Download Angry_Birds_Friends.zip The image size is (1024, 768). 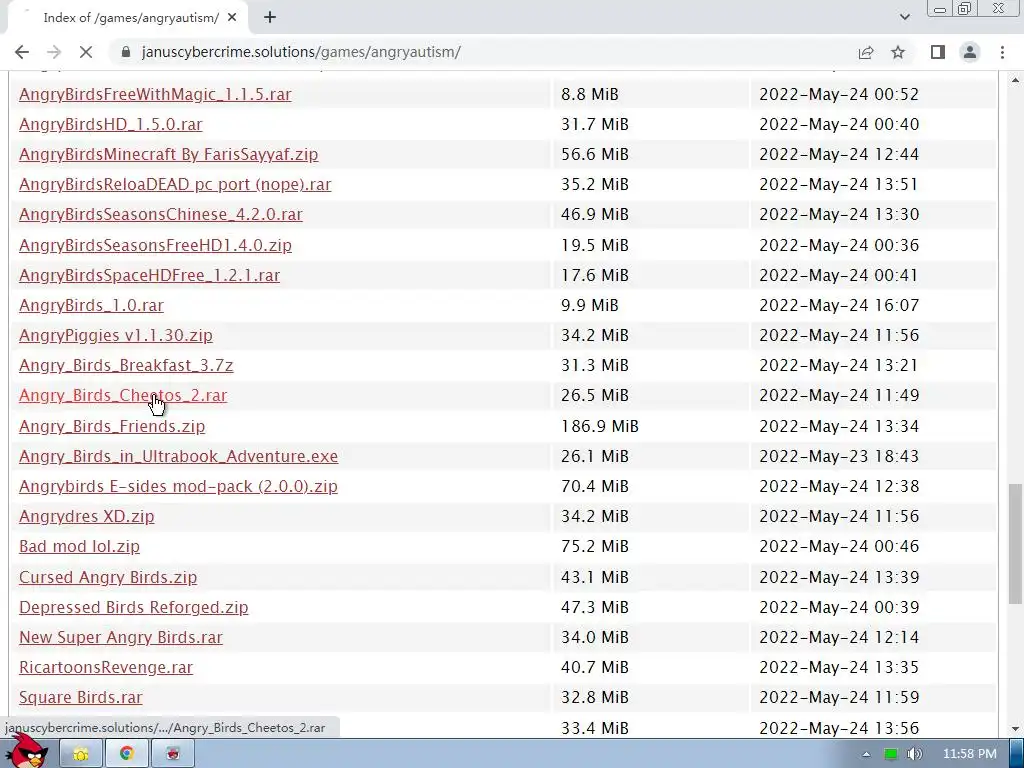[x=112, y=426]
